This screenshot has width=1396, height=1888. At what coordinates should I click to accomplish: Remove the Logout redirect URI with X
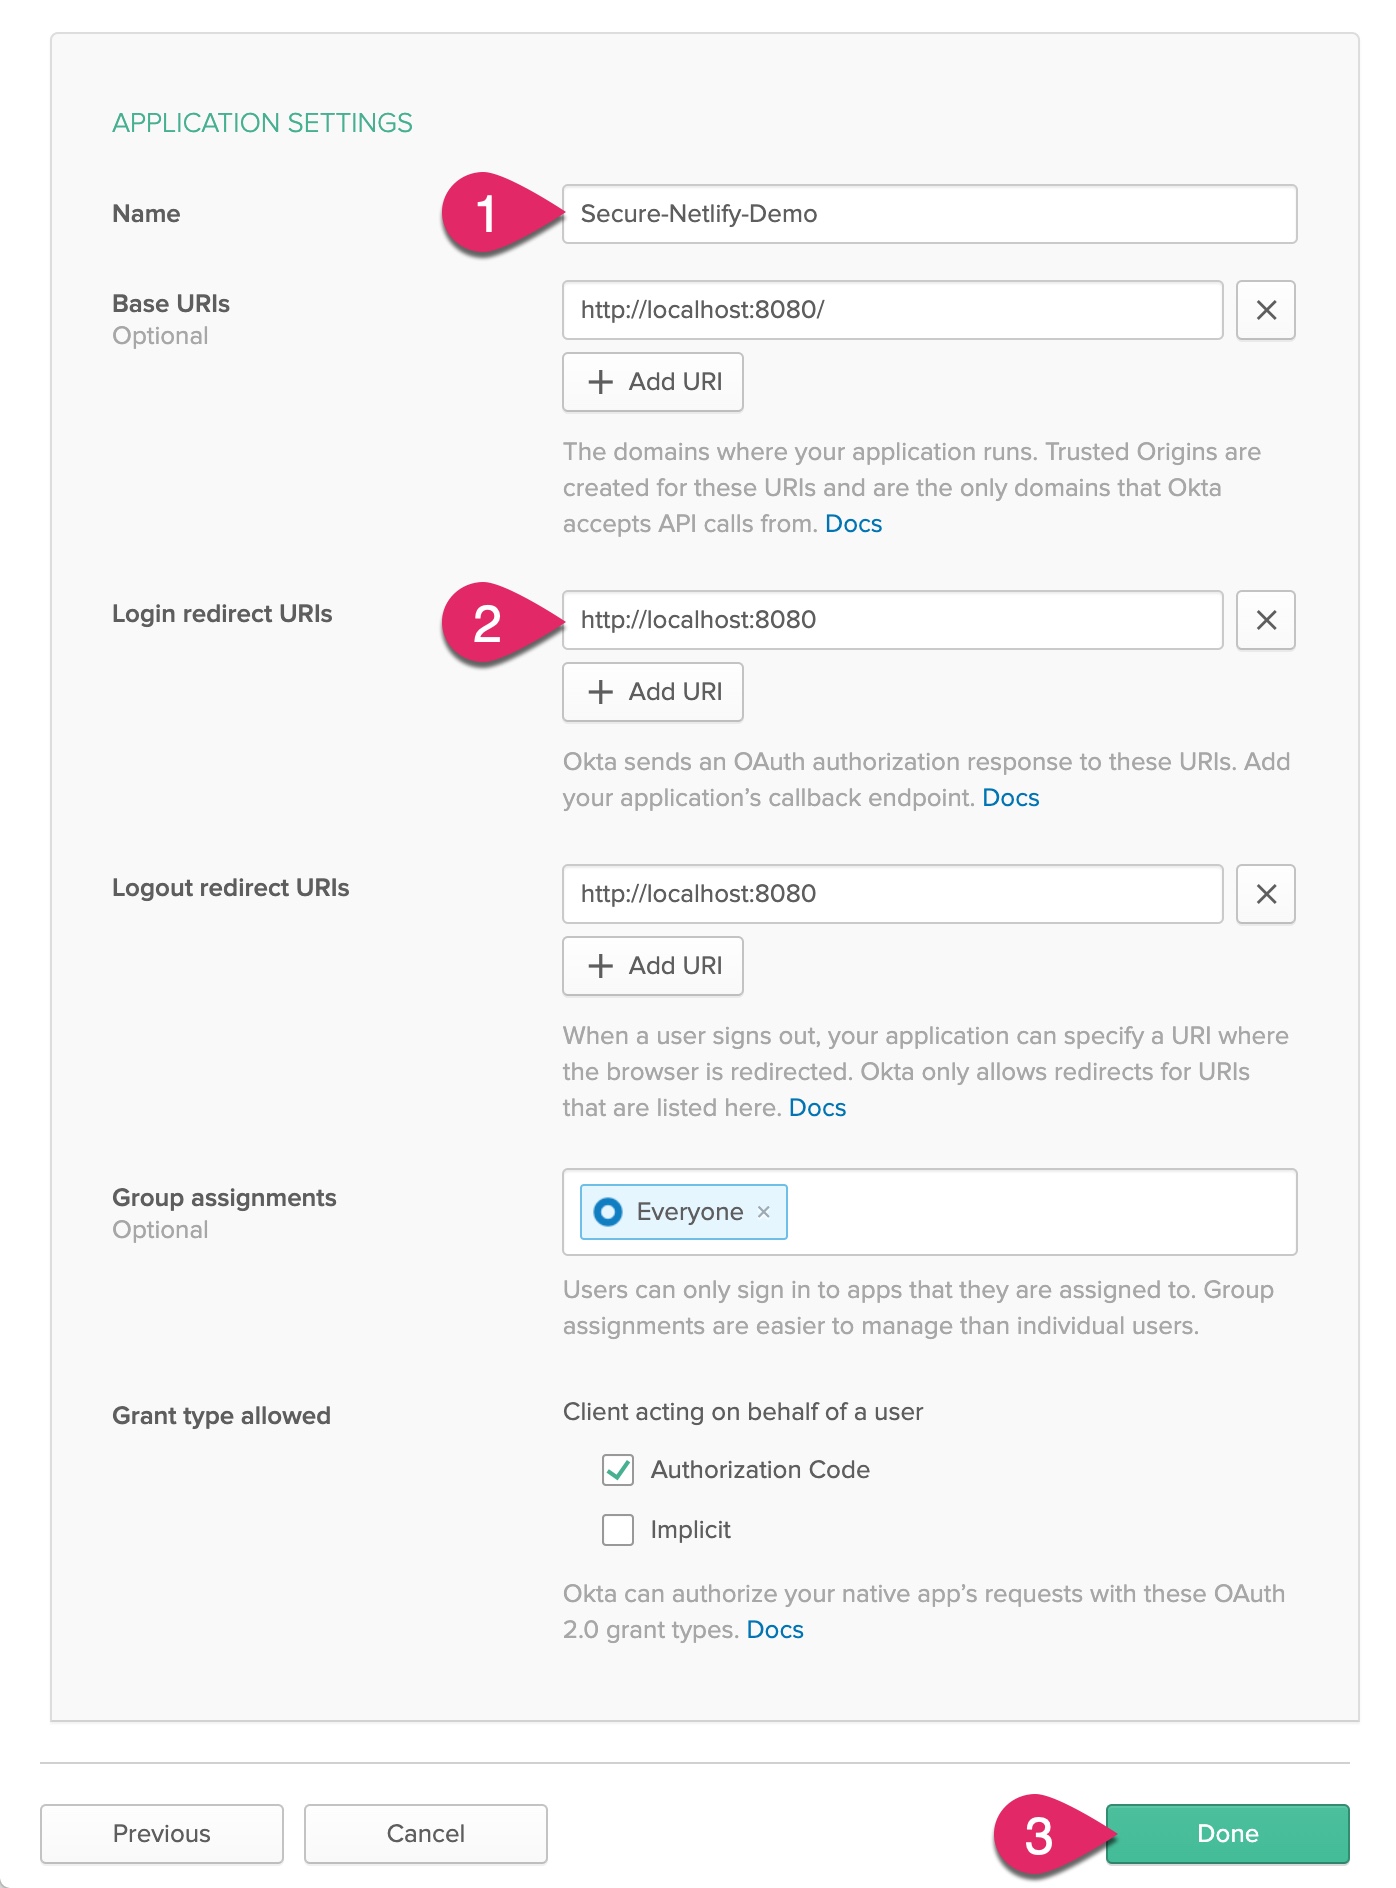click(x=1265, y=894)
